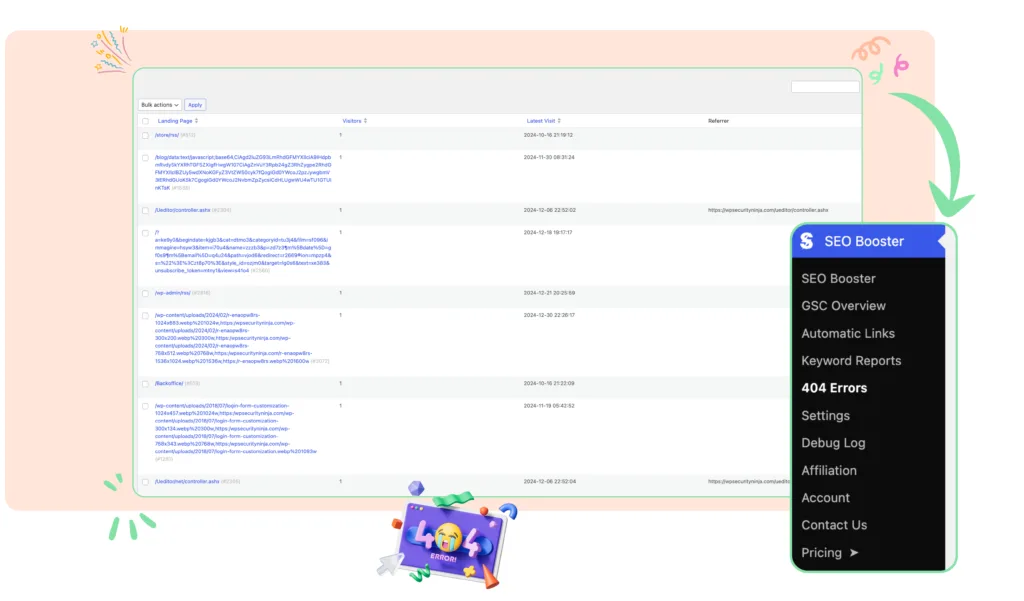Click date 2024-12-21 20:25:59
This screenshot has width=1024, height=601.
(x=549, y=293)
